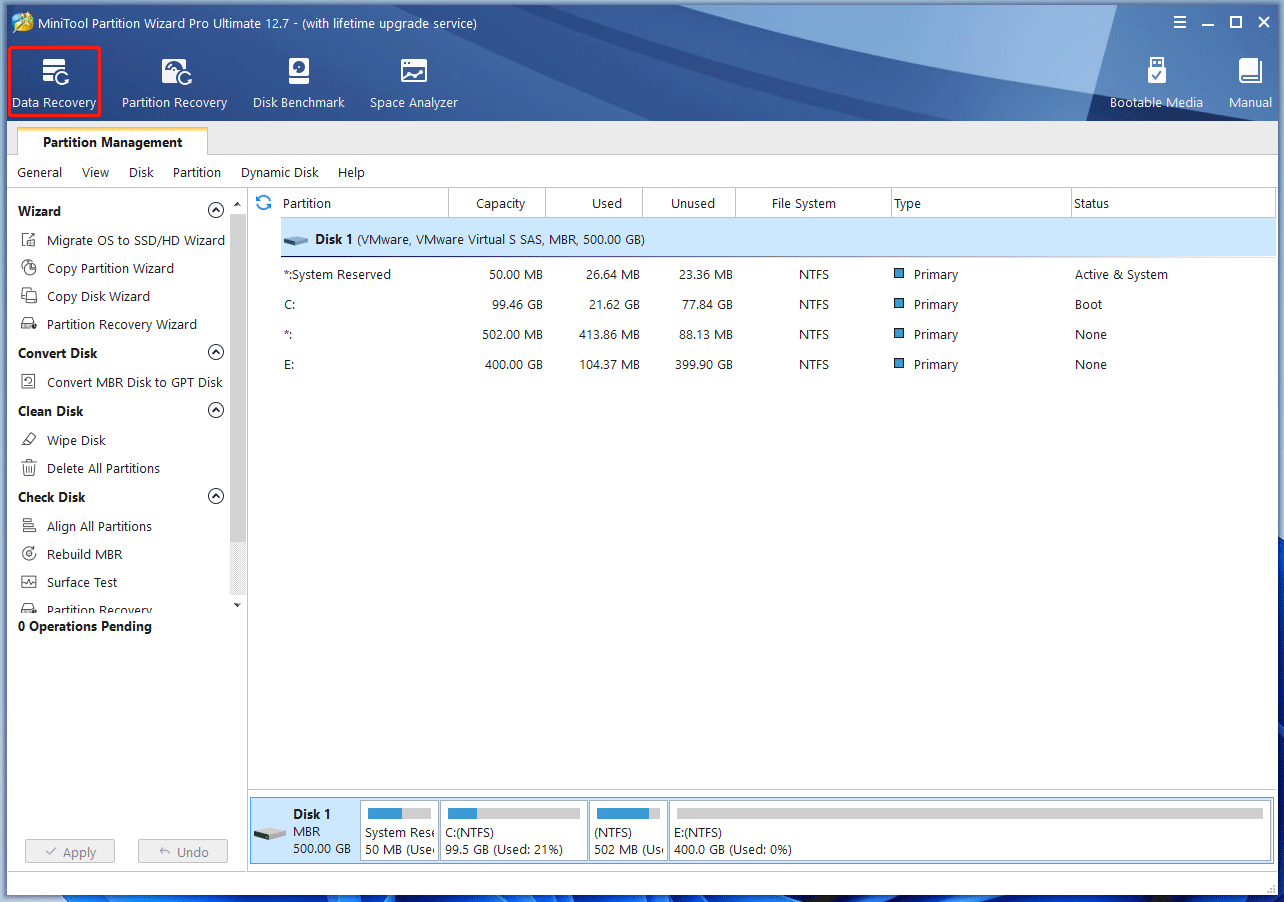1284x902 pixels.
Task: Click the Apply button
Action: [70, 852]
